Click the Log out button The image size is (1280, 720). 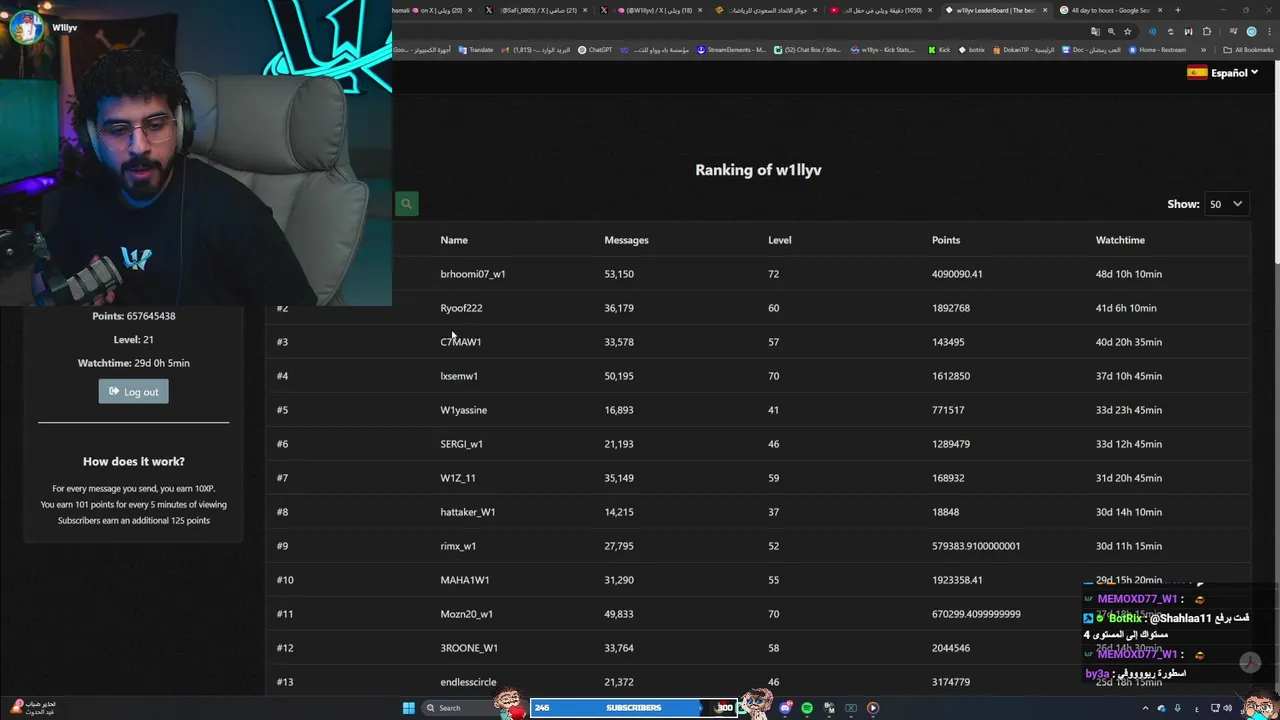134,391
